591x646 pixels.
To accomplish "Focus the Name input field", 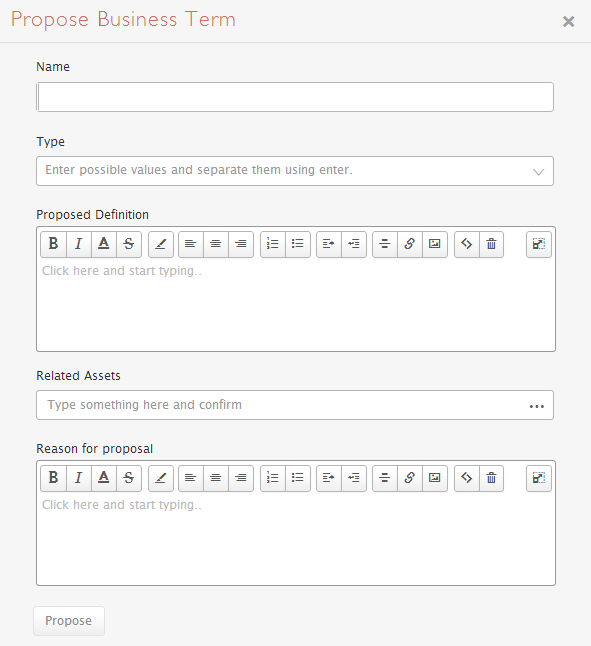I will pos(295,97).
